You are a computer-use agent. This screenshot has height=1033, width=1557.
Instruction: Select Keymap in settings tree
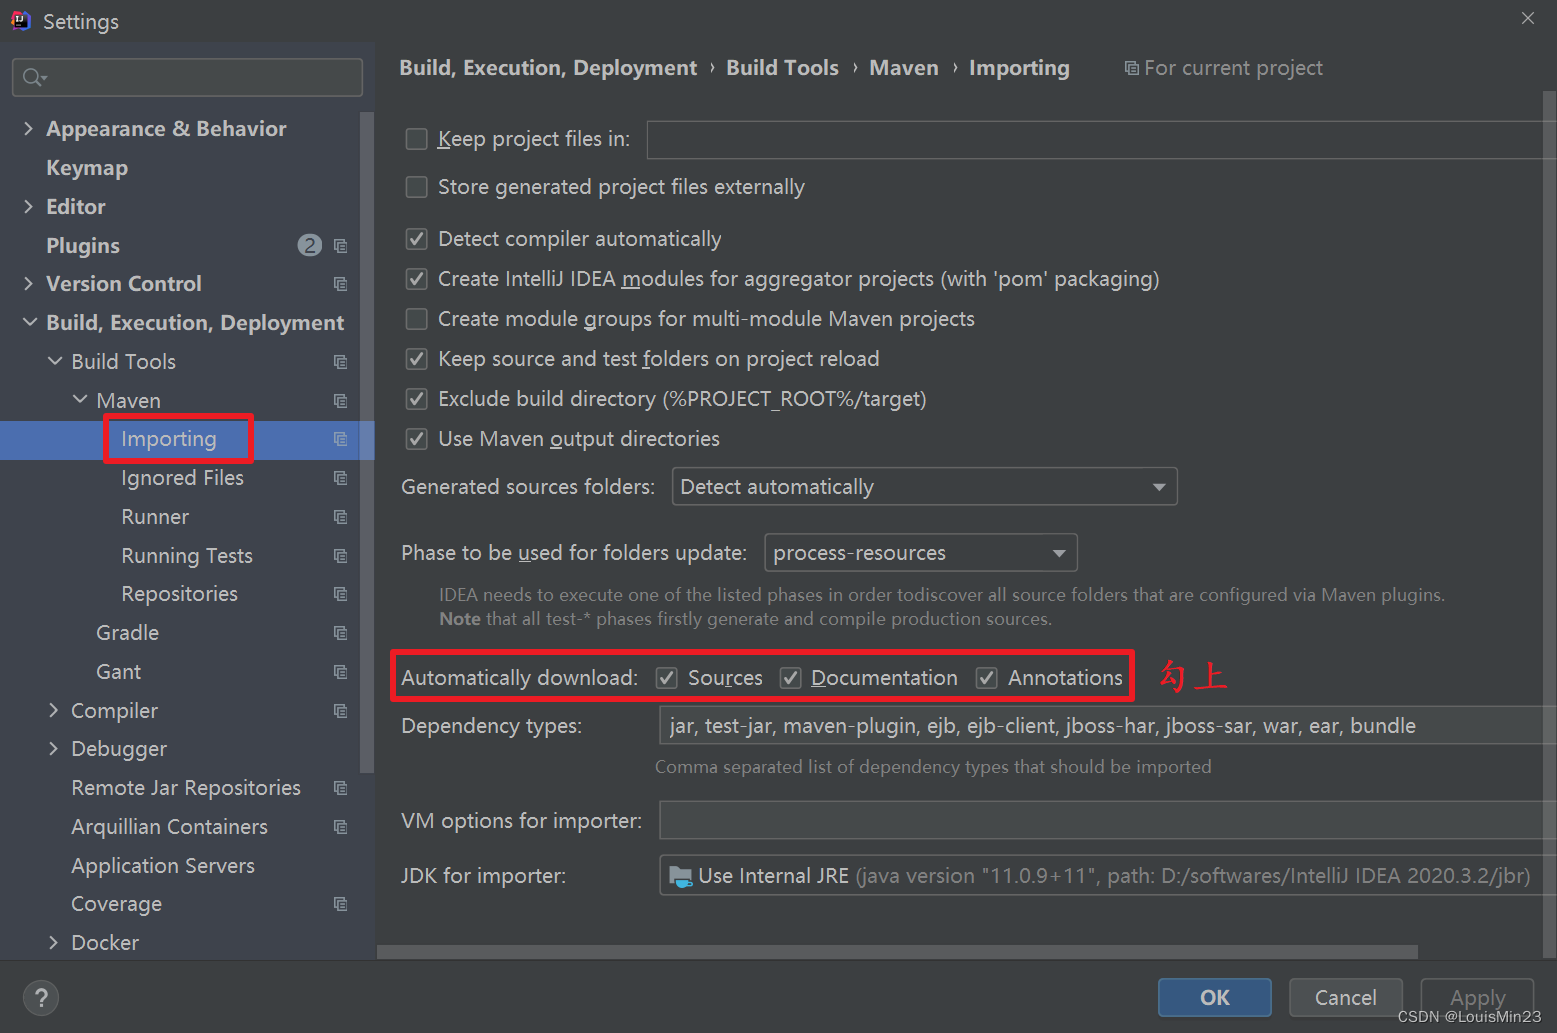point(87,168)
